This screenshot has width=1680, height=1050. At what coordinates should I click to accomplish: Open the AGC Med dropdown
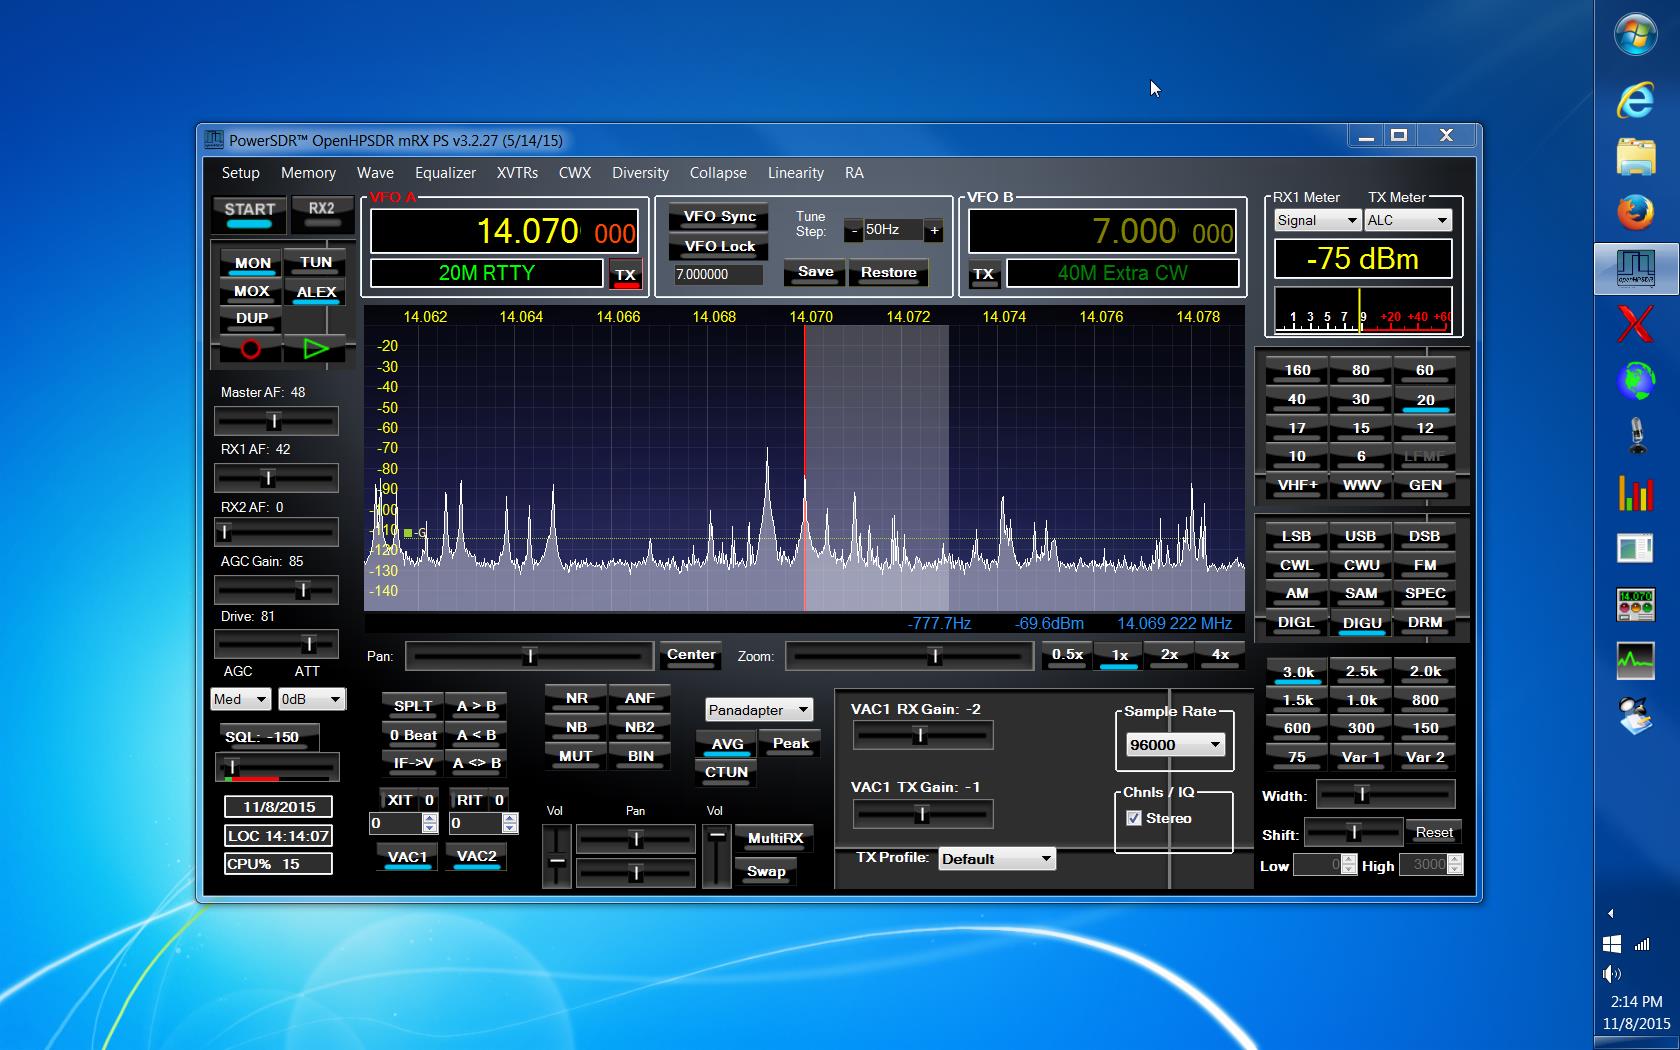point(240,699)
